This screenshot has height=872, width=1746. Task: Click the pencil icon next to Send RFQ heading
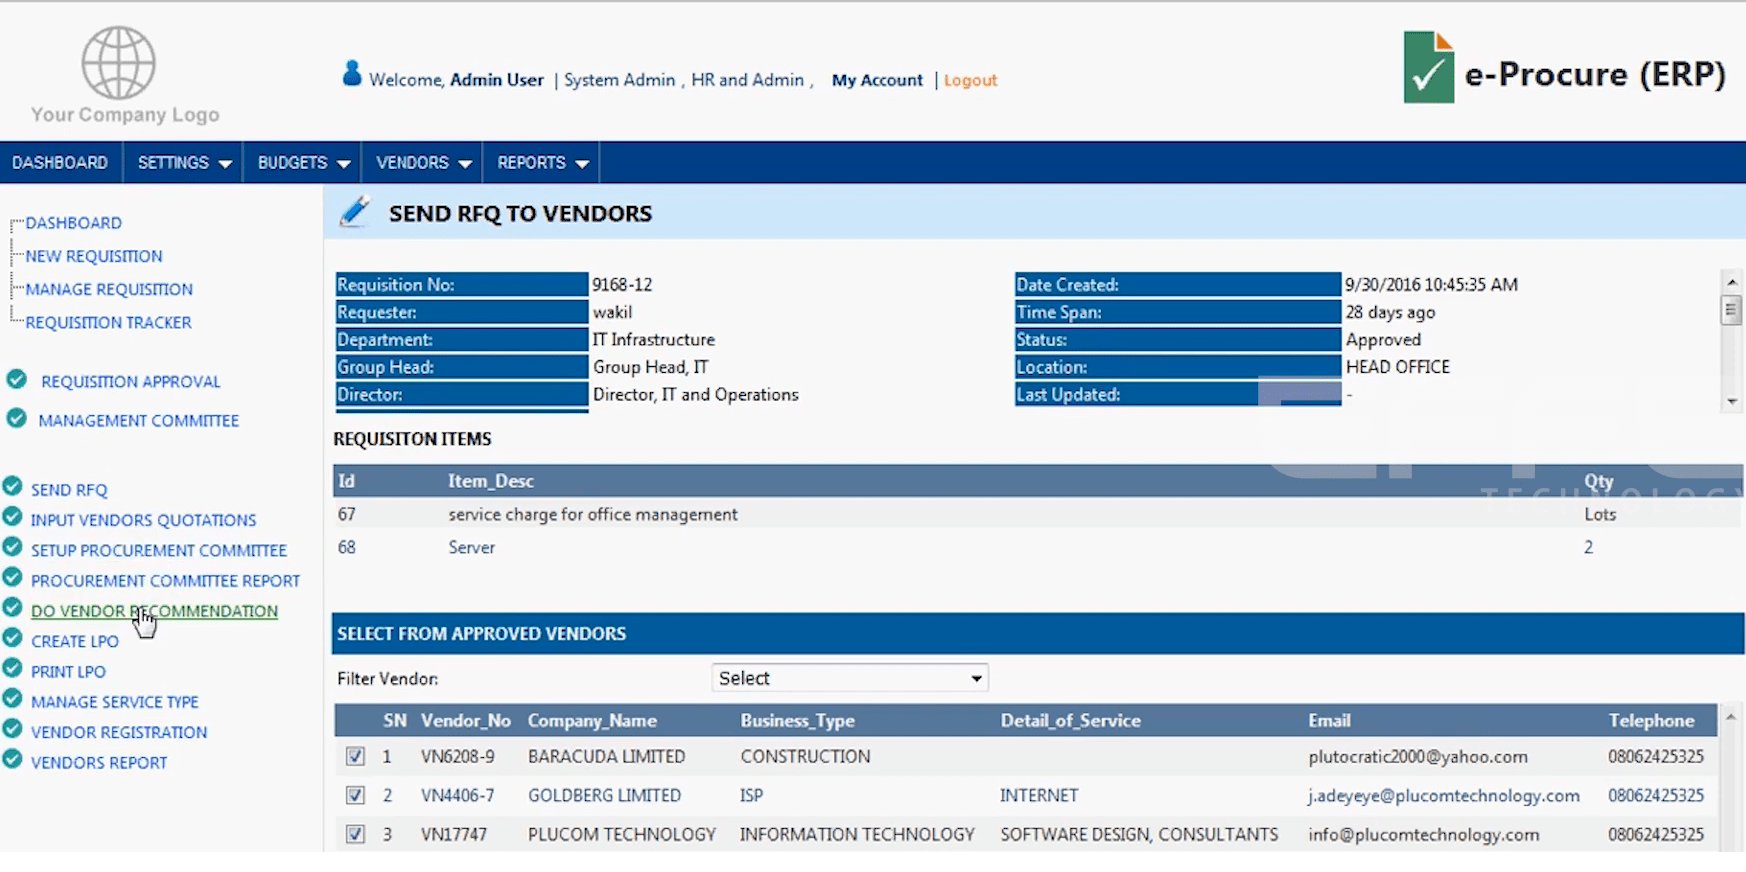355,212
